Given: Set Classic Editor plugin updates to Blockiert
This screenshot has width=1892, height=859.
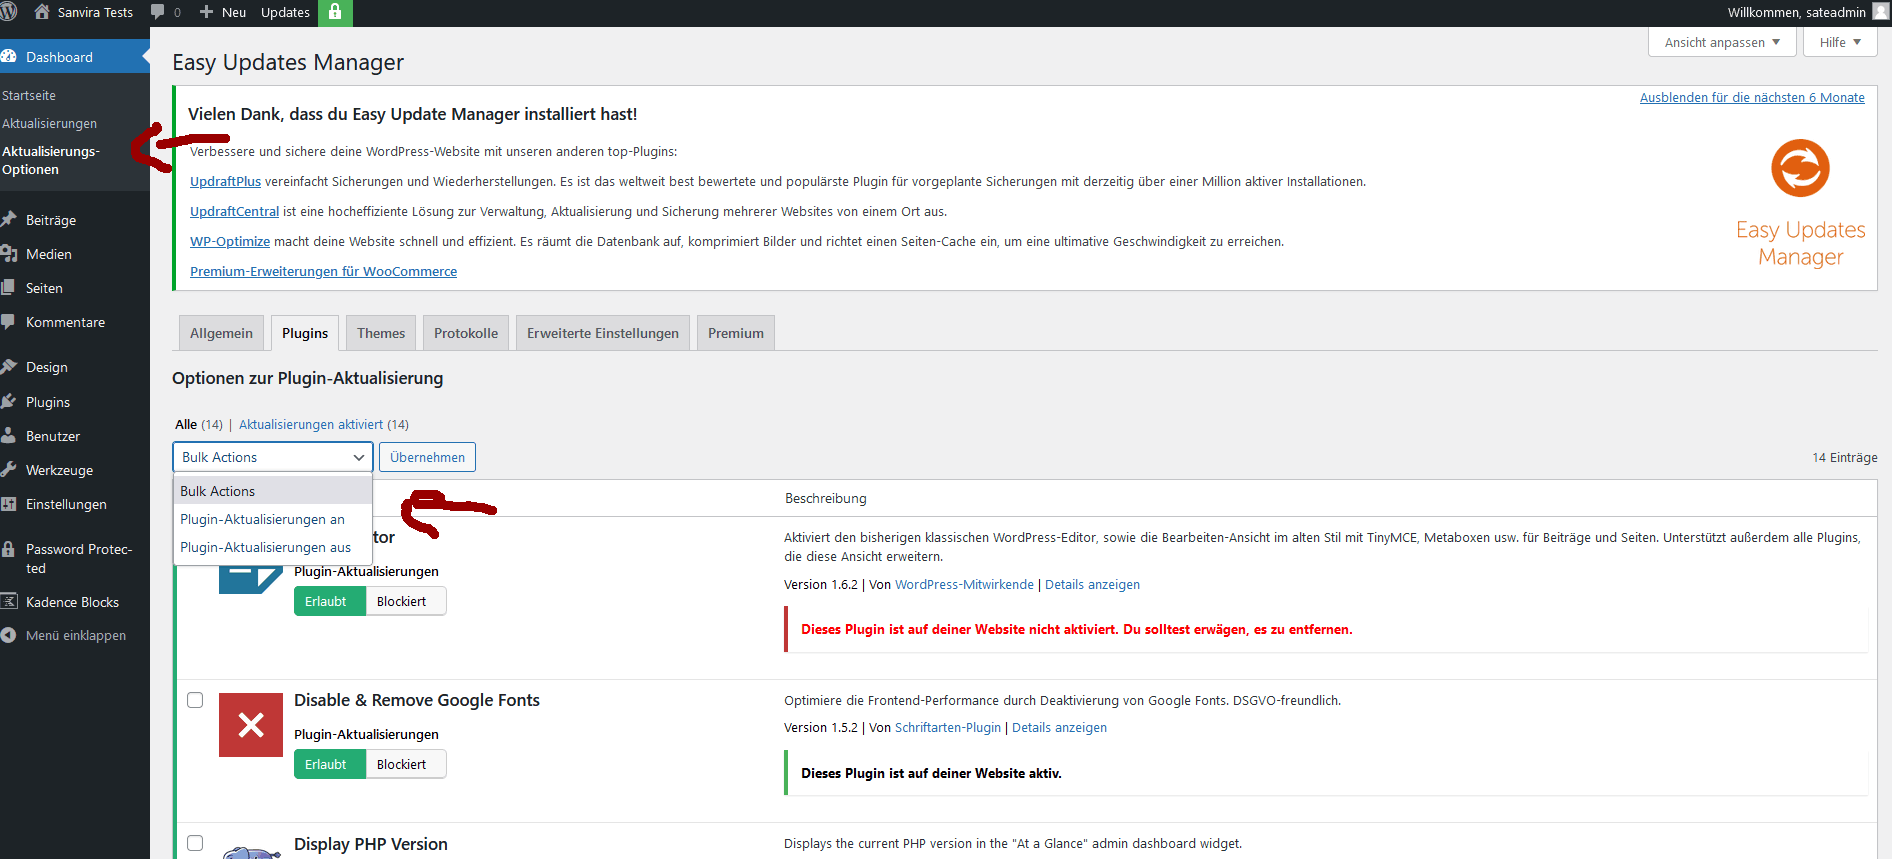Looking at the screenshot, I should pos(405,601).
